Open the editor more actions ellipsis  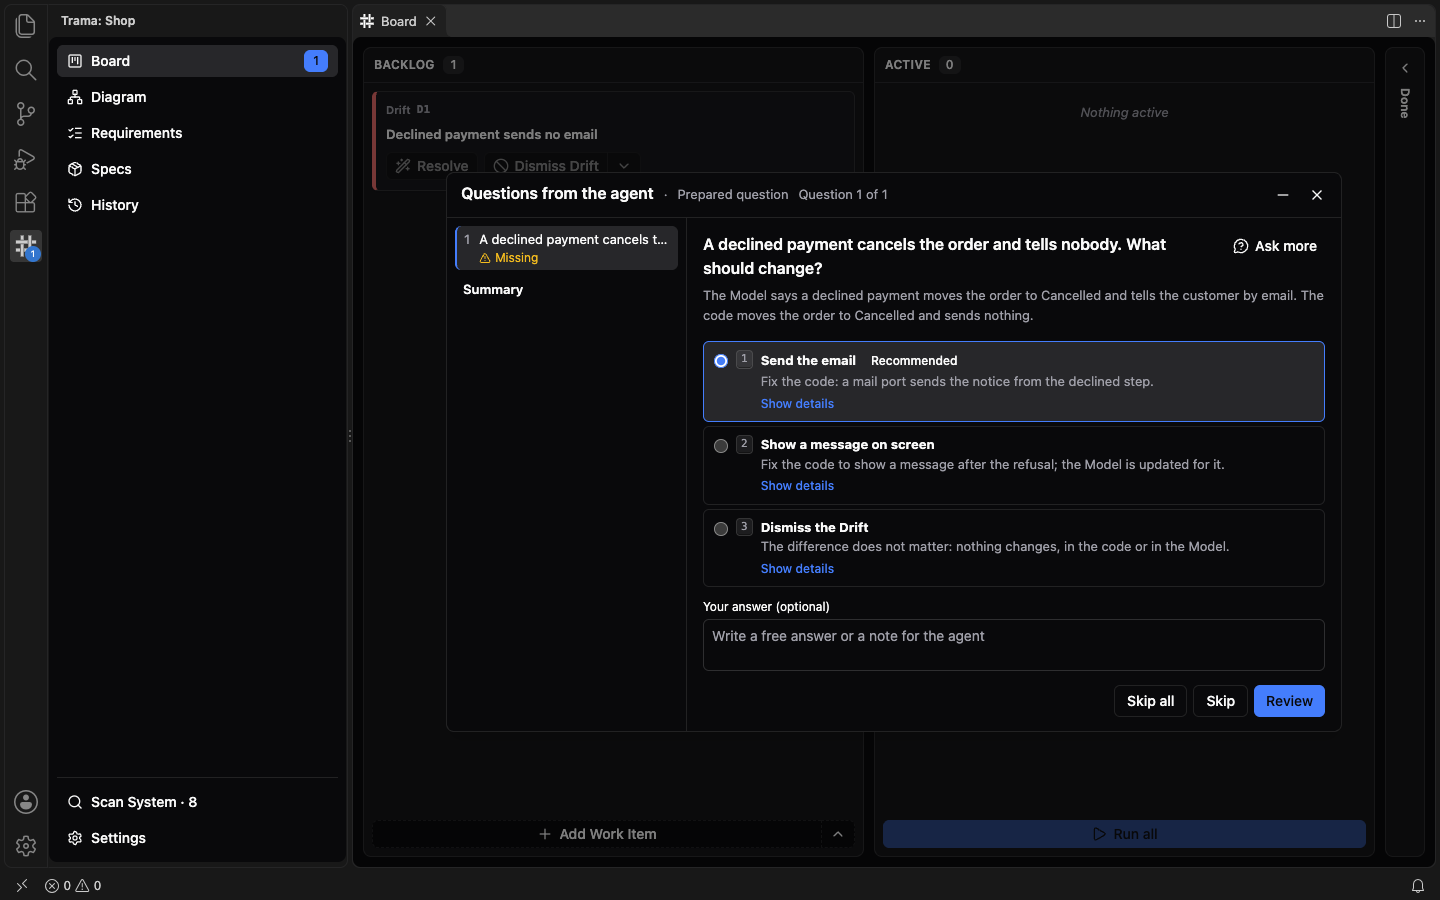[x=1420, y=21]
